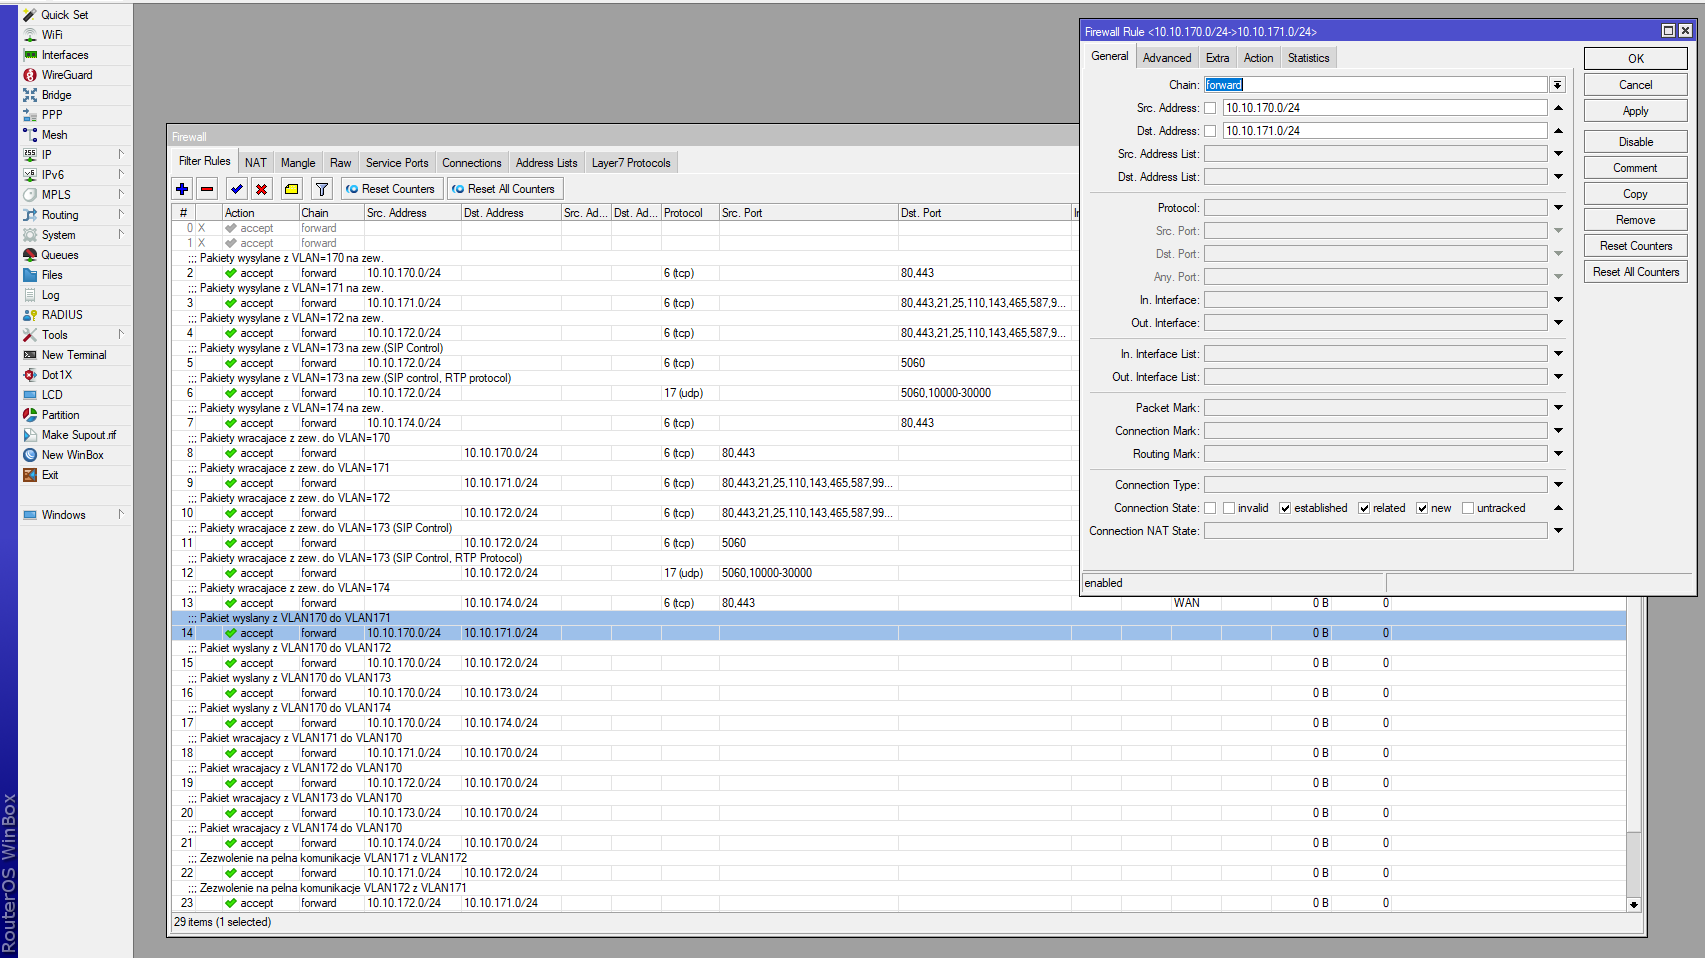Enable rule with blue checkmark icon
This screenshot has height=958, width=1705.
point(237,189)
